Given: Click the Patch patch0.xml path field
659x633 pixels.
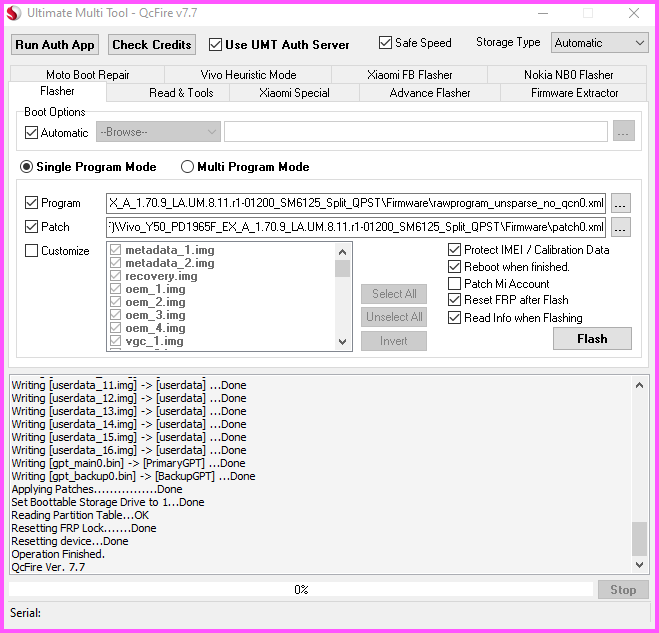Looking at the screenshot, I should click(x=356, y=227).
